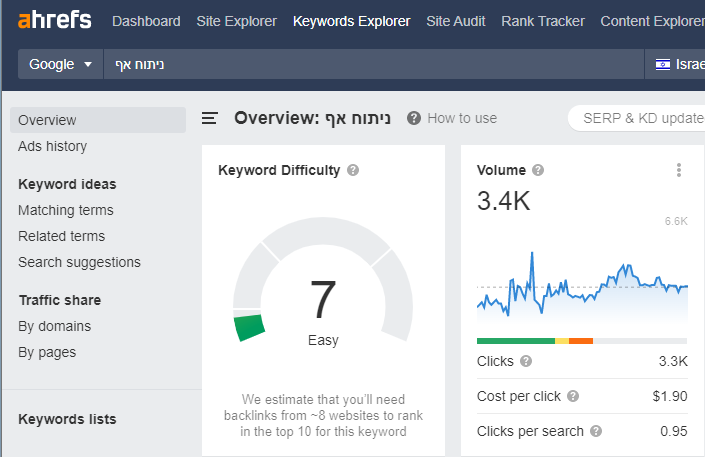Image resolution: width=705 pixels, height=457 pixels.
Task: Click the keyword search input field
Action: (x=374, y=64)
